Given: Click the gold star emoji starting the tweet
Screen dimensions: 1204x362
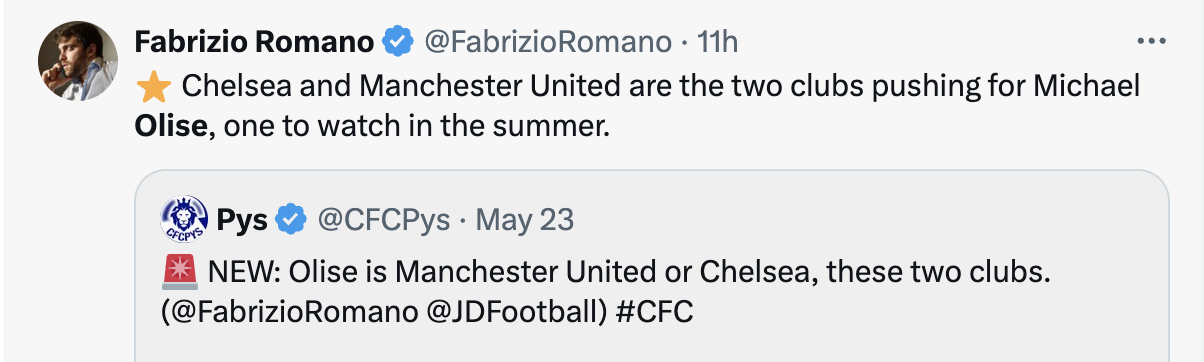Looking at the screenshot, I should point(152,87).
